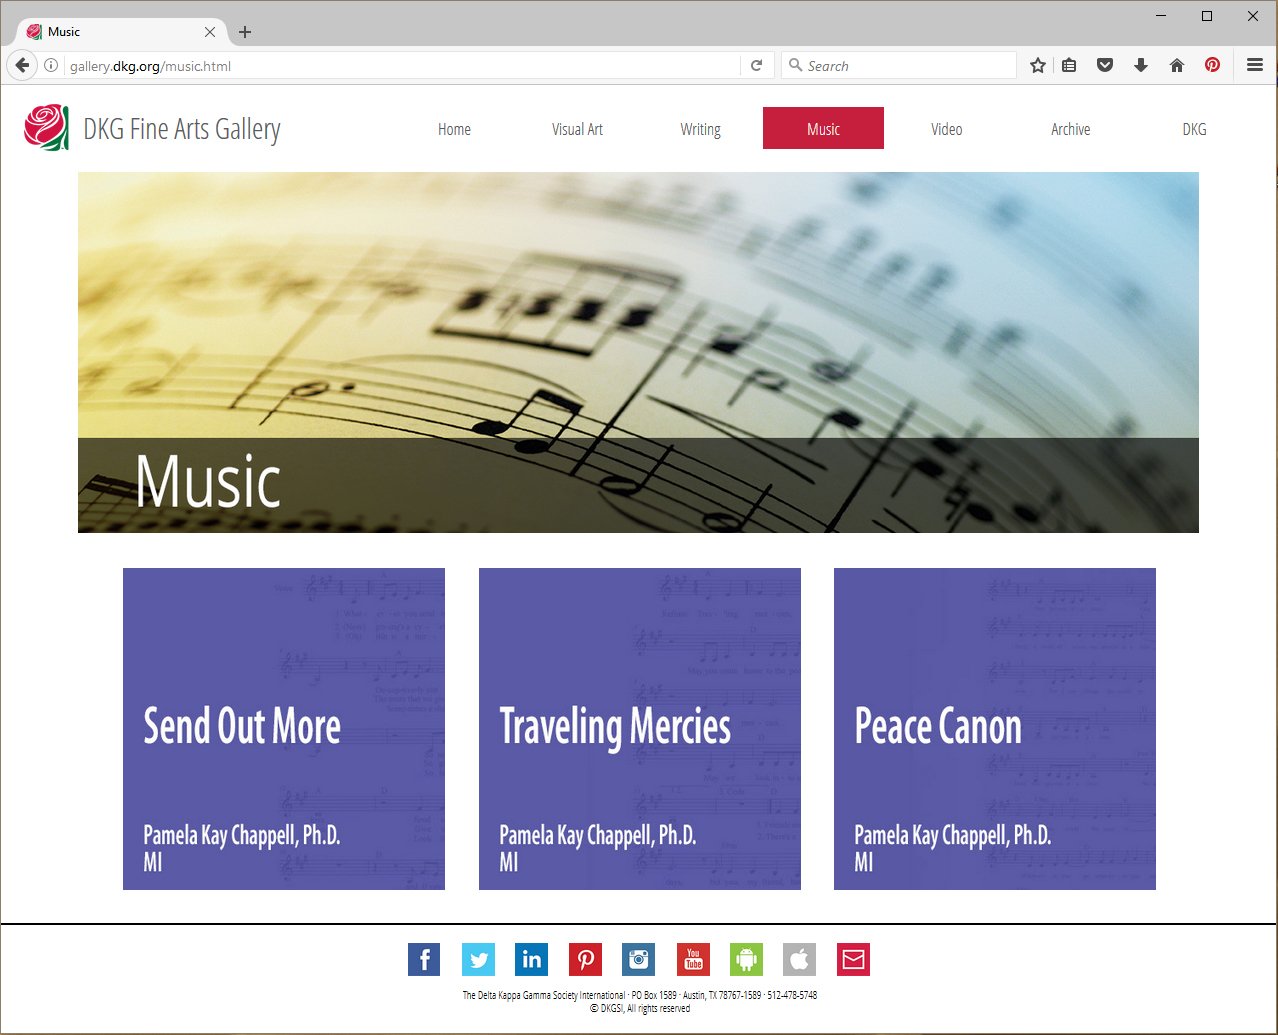Open the browser hamburger menu
This screenshot has height=1035, width=1278.
click(1255, 65)
